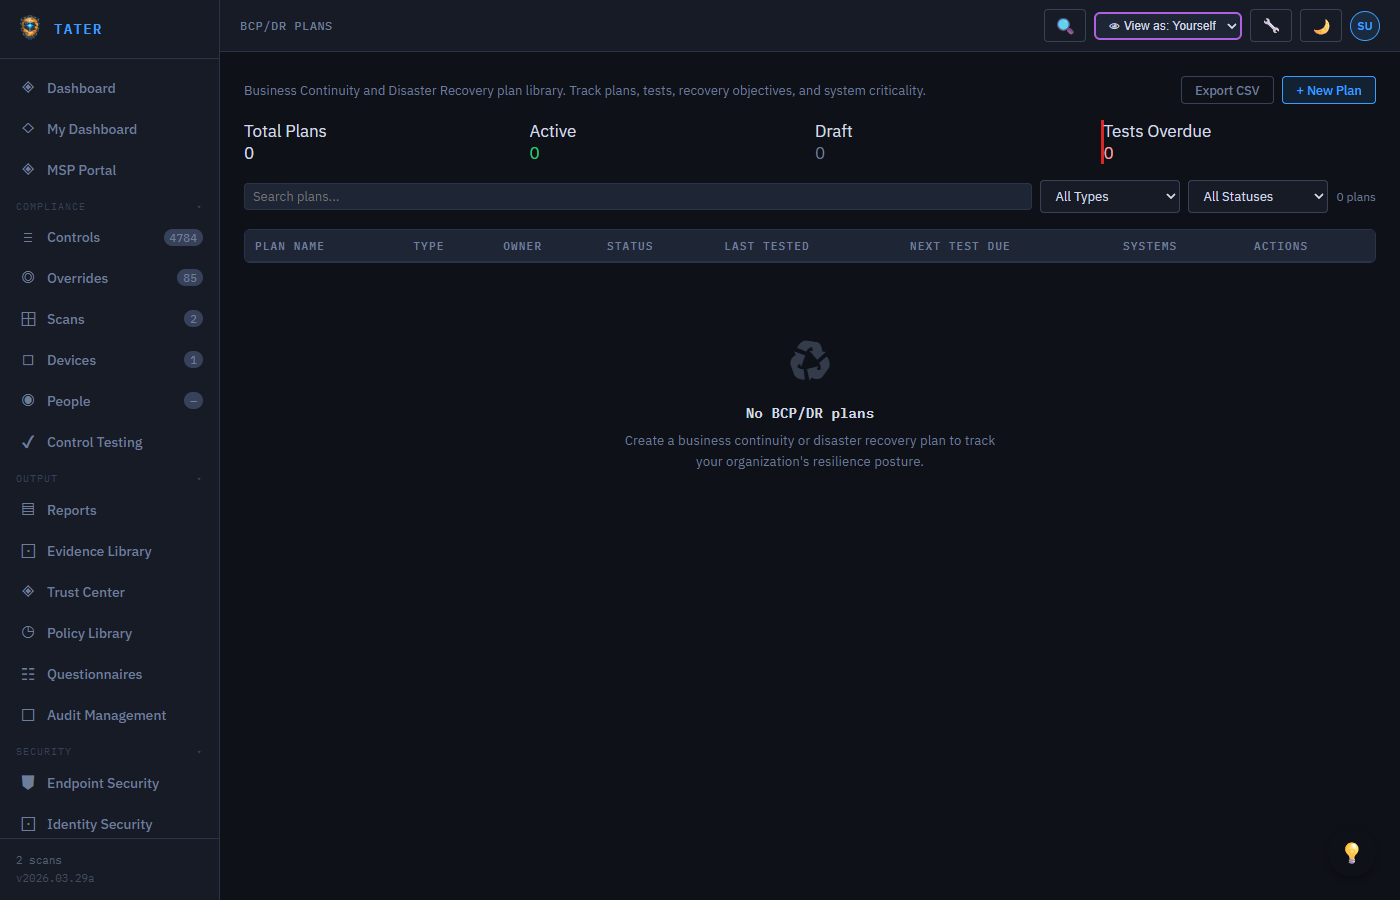
Task: Open Dashboard in the sidebar
Action: 110,88
